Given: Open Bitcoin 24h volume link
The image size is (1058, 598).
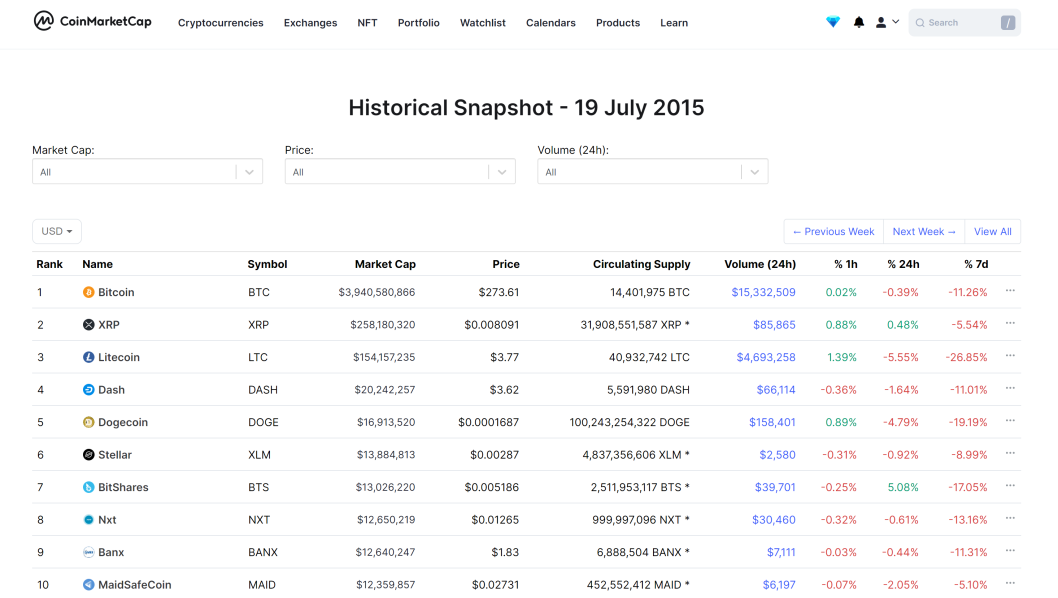Looking at the screenshot, I should tap(763, 292).
